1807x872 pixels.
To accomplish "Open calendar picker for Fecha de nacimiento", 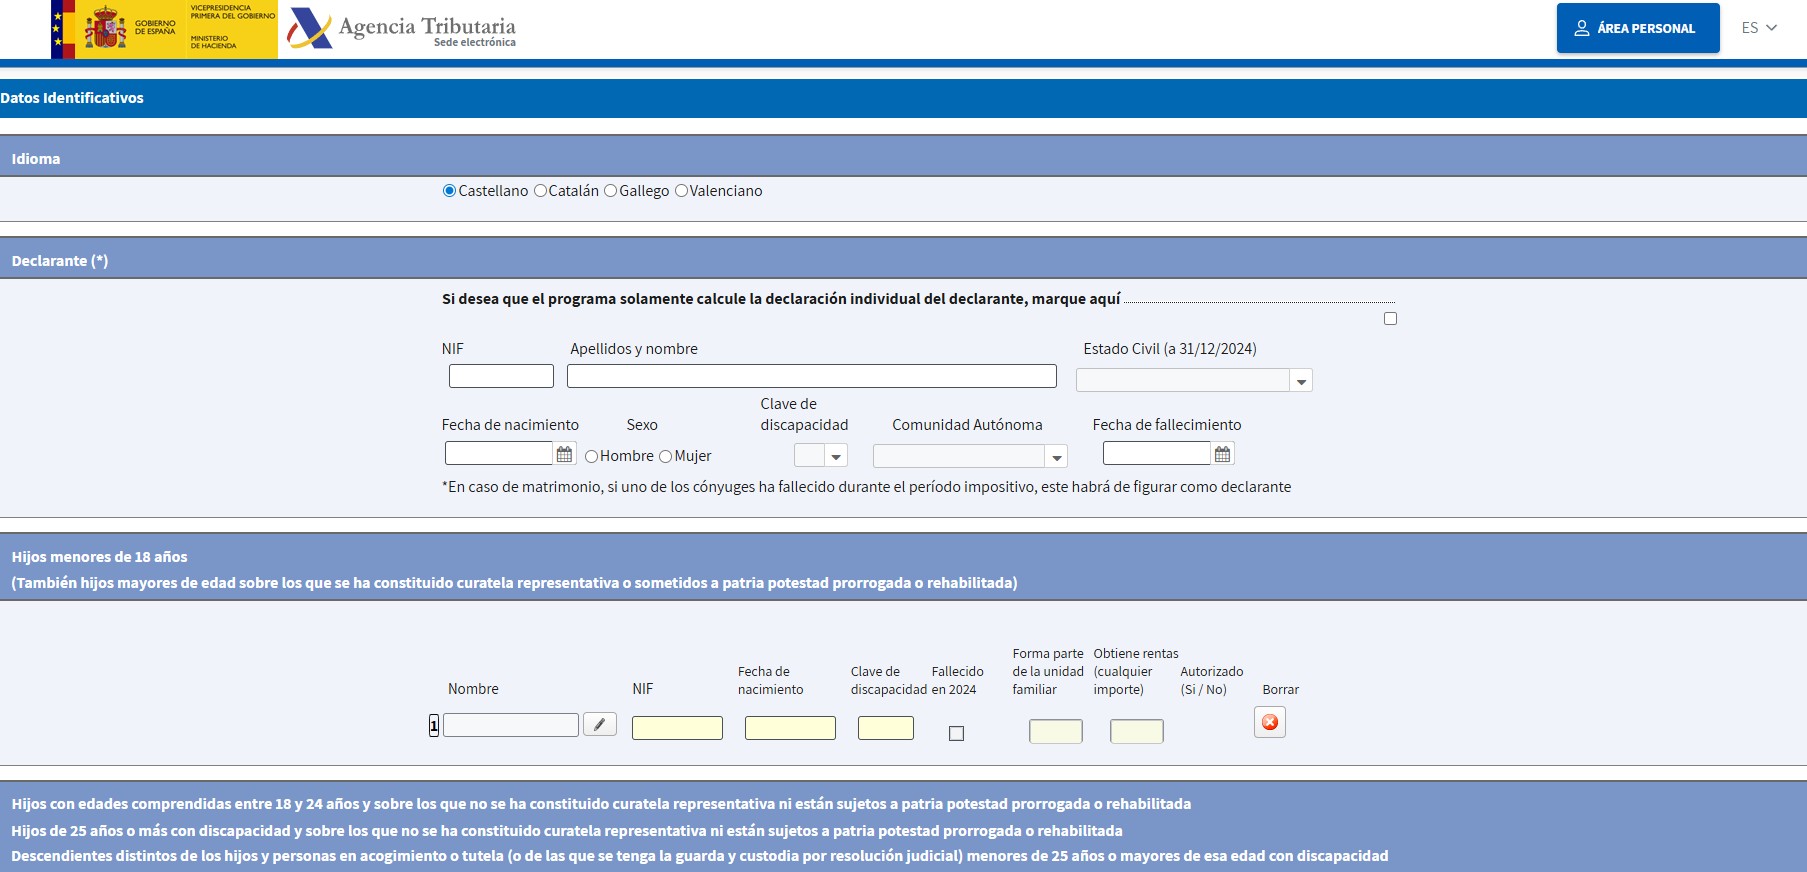I will (x=564, y=454).
